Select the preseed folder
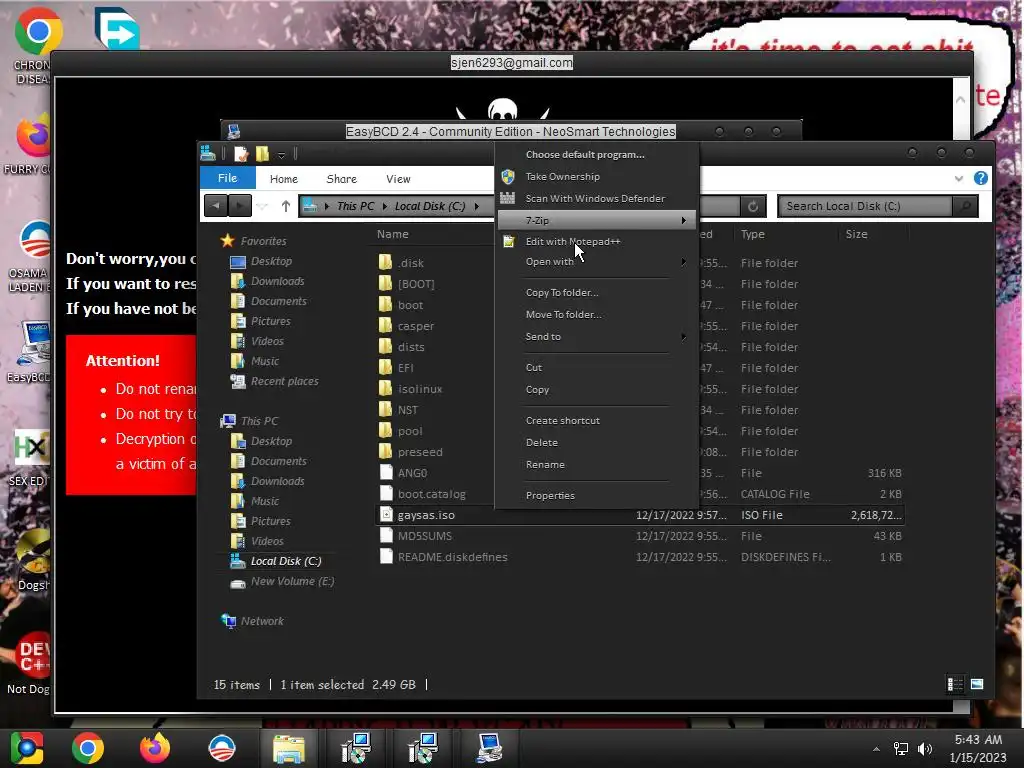The width and height of the screenshot is (1024, 768). [x=419, y=452]
